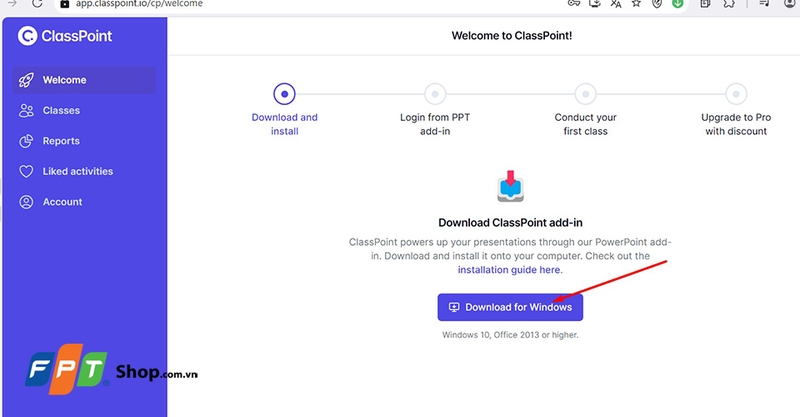This screenshot has height=417, width=800.
Task: Open the browser extensions puzzle icon
Action: point(727,4)
